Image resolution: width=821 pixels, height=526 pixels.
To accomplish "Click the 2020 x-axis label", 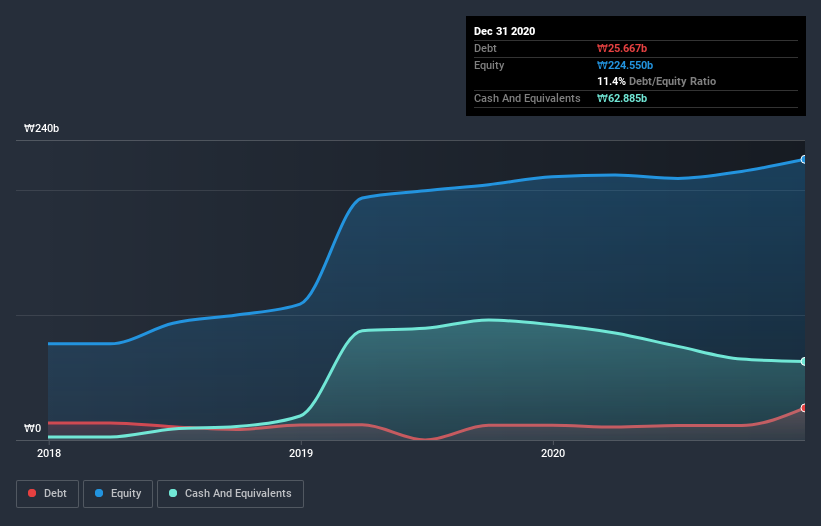I will pyautogui.click(x=553, y=453).
